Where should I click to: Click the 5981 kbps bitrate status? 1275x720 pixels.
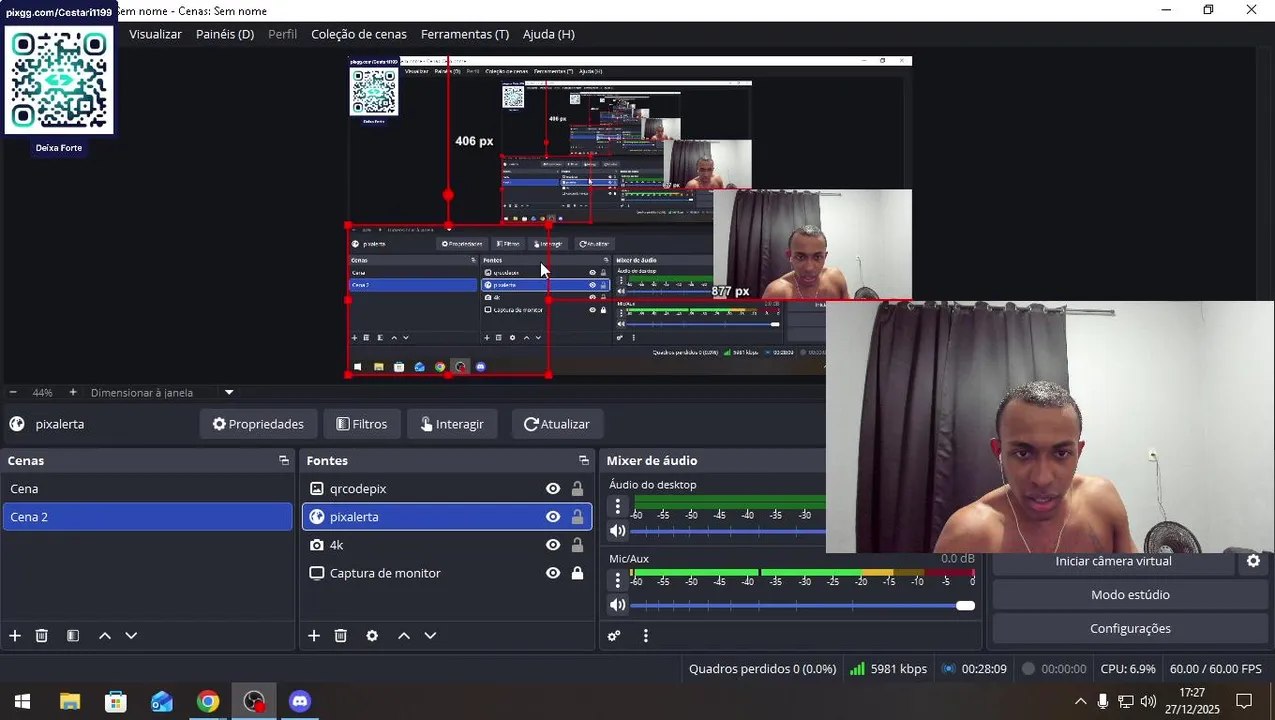pyautogui.click(x=888, y=669)
